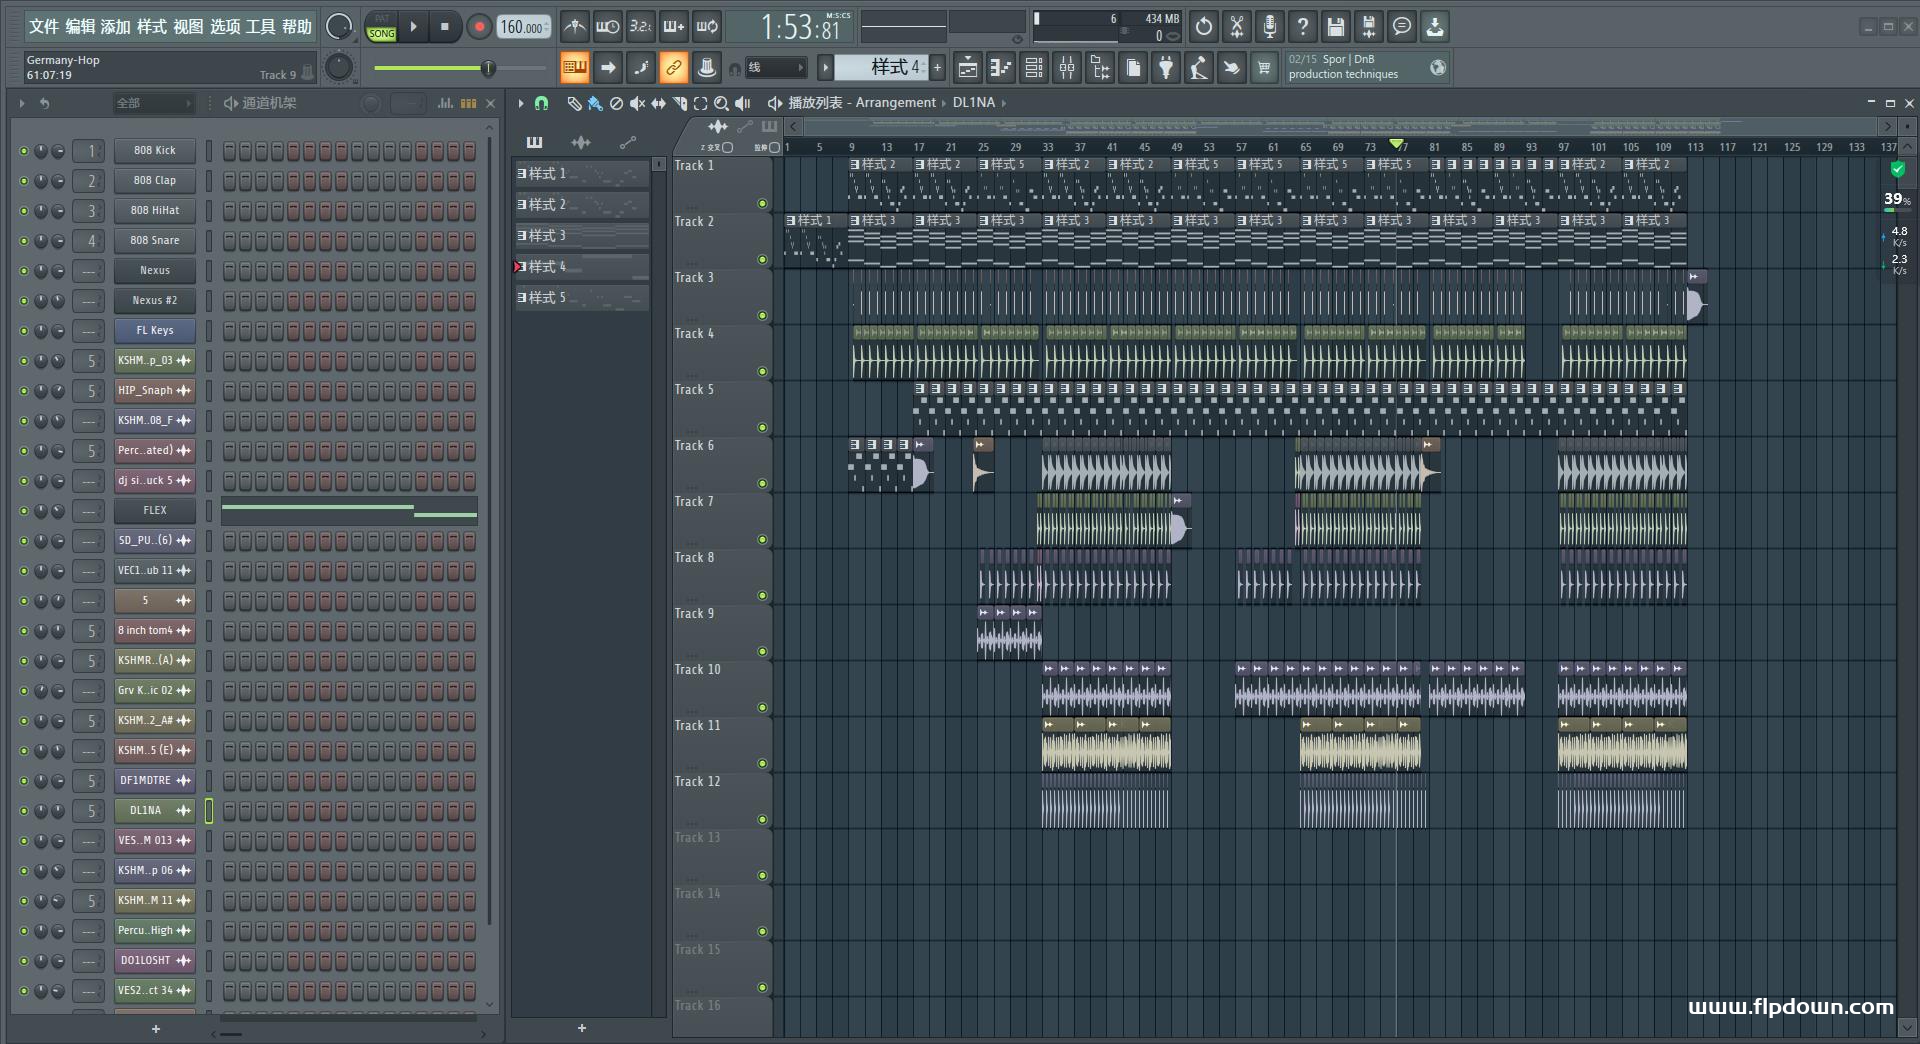Open the channel rack view icon
Viewport: 1920px width, 1044px height.
pos(1034,68)
